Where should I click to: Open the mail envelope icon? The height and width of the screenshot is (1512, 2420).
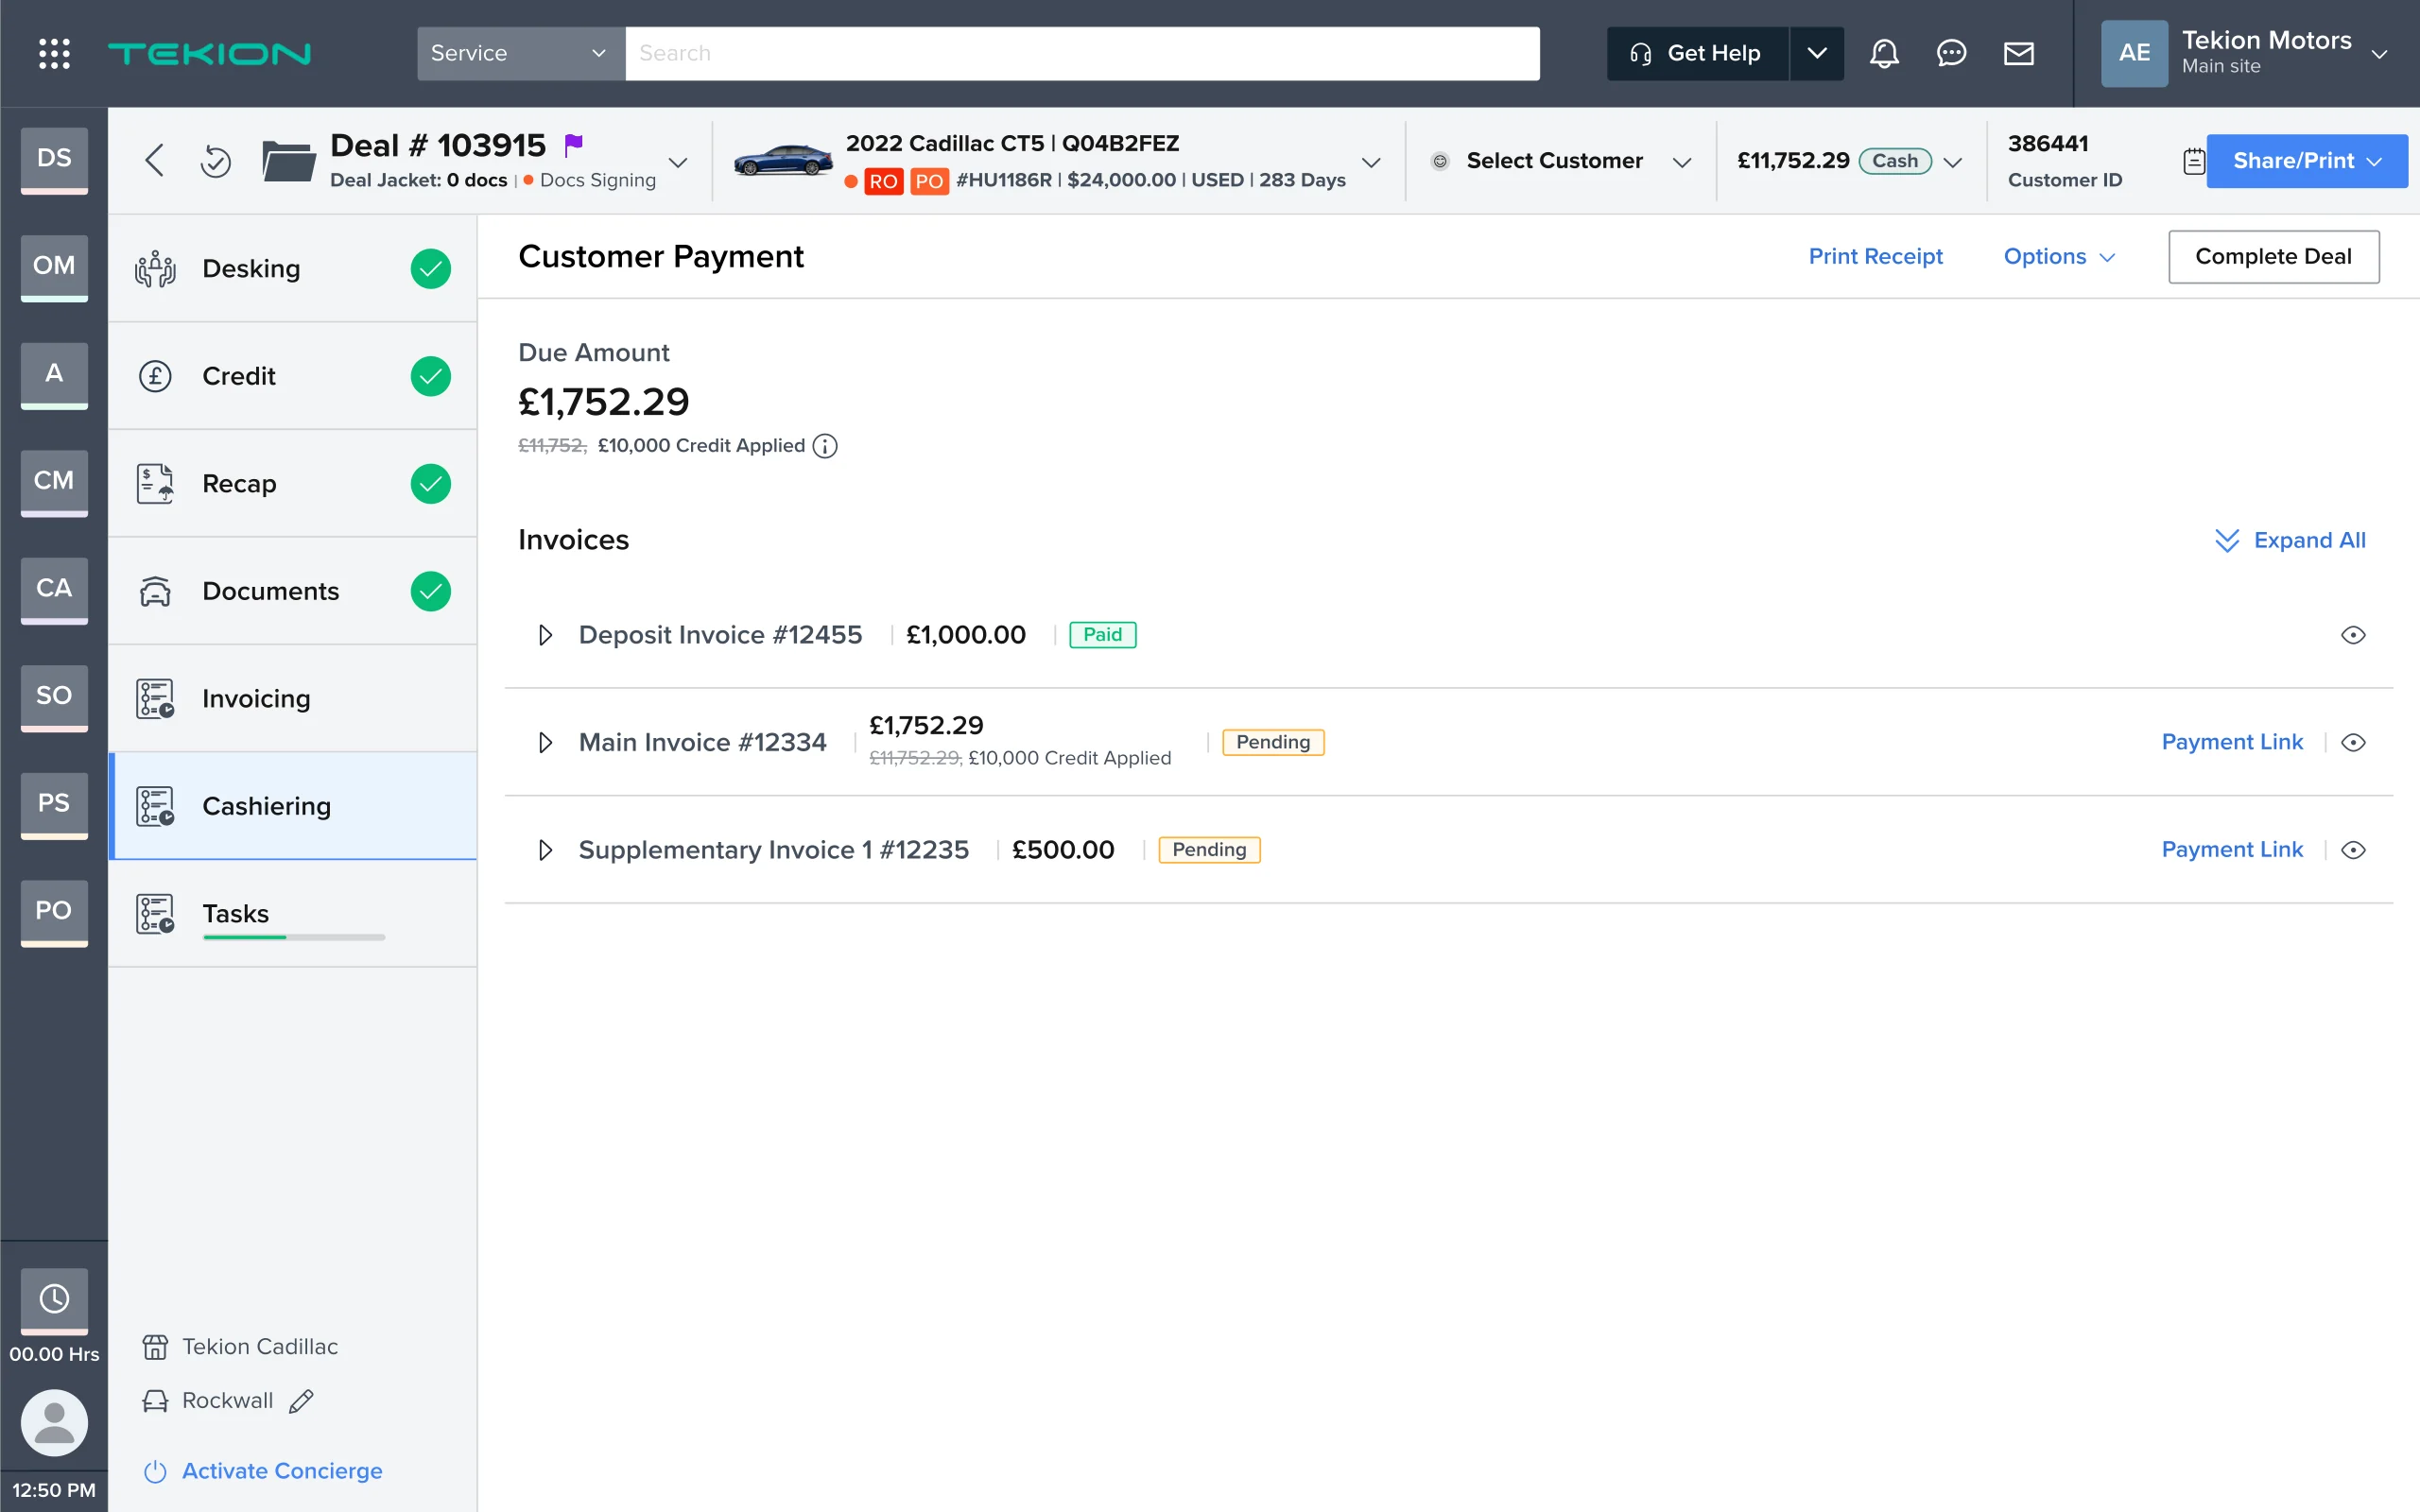(x=2018, y=53)
